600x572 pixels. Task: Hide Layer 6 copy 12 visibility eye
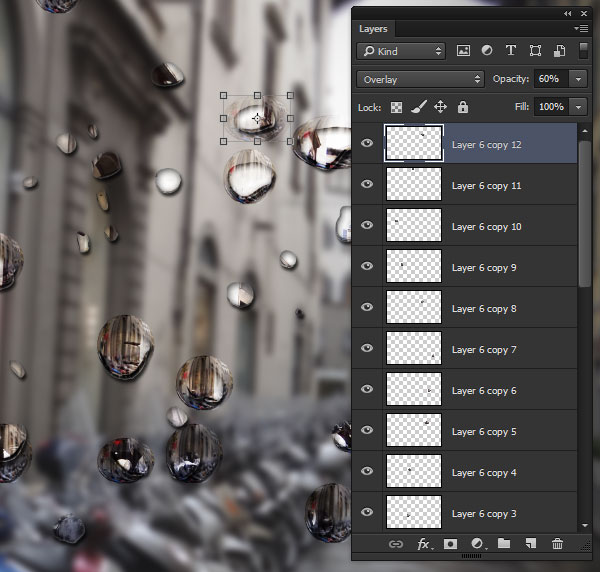(367, 144)
